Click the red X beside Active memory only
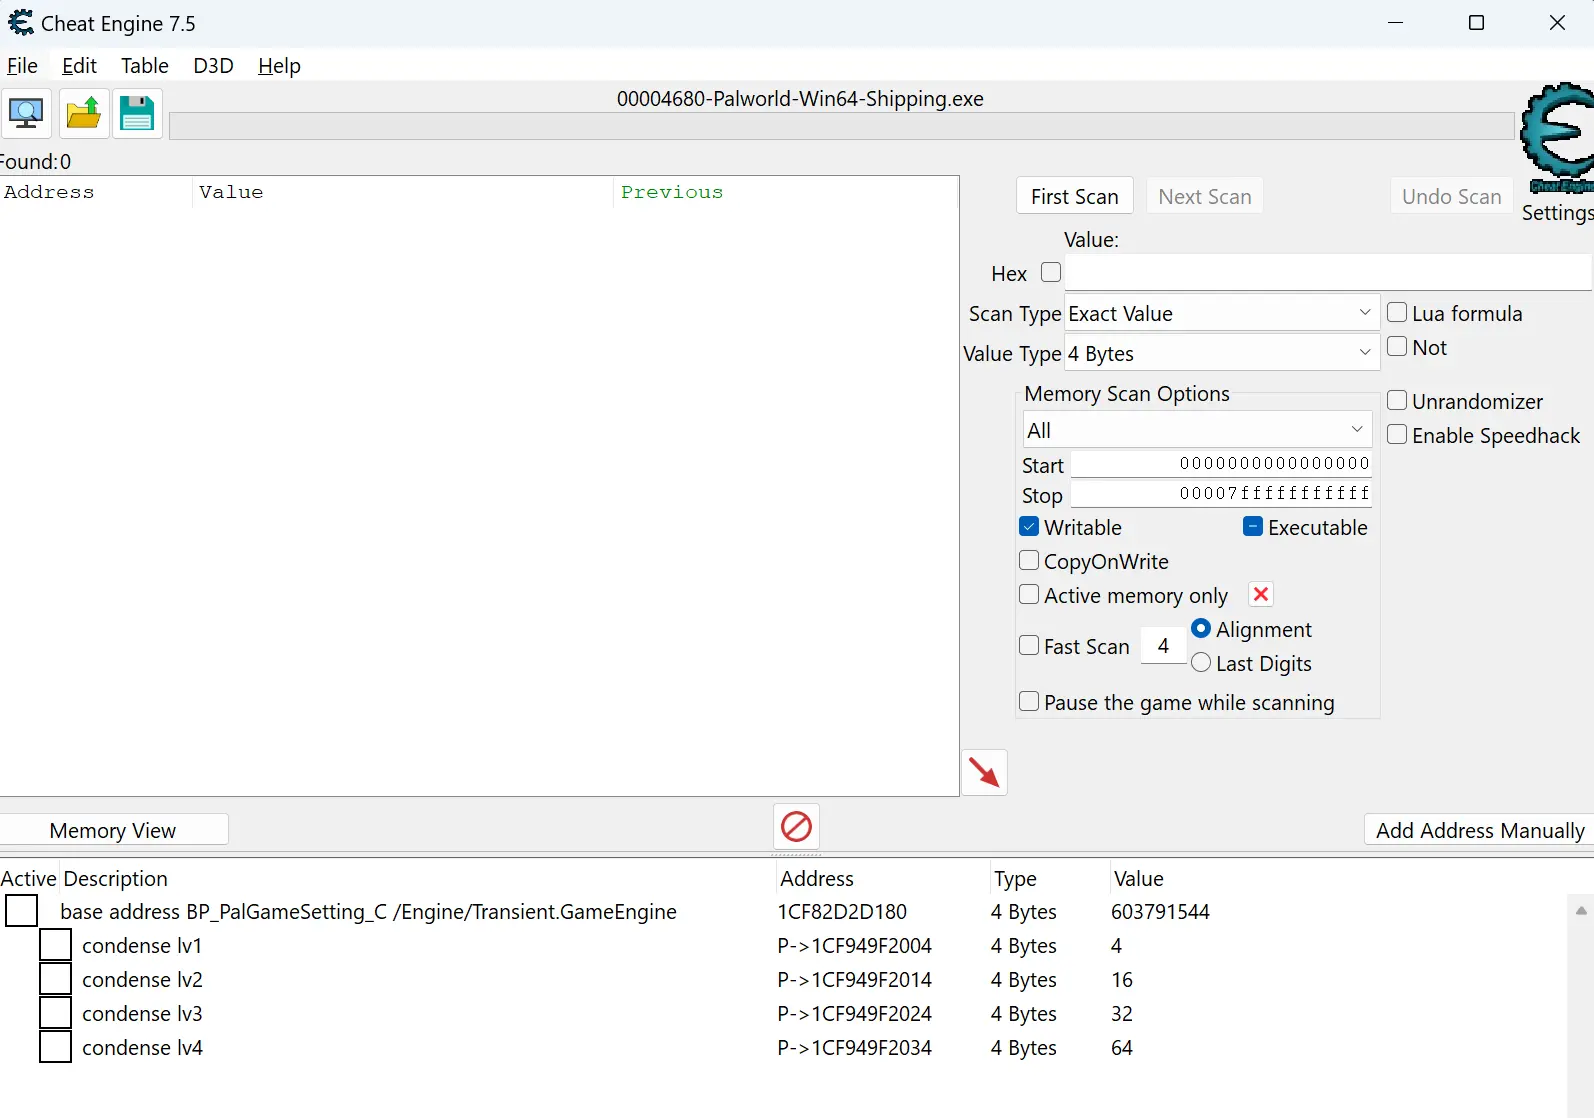 pos(1261,595)
